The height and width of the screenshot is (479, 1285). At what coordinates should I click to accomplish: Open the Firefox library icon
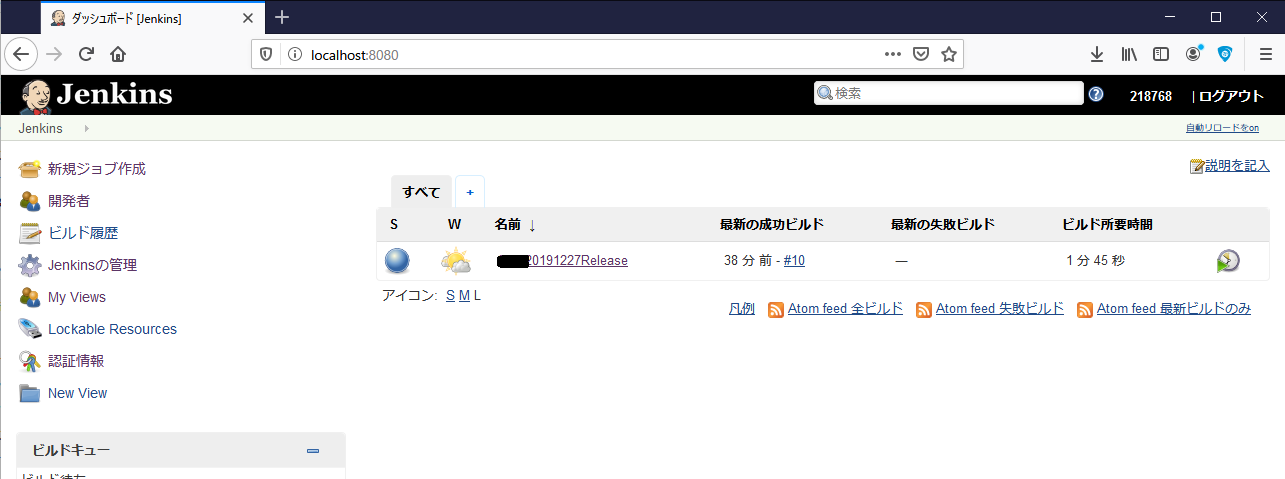click(1129, 54)
